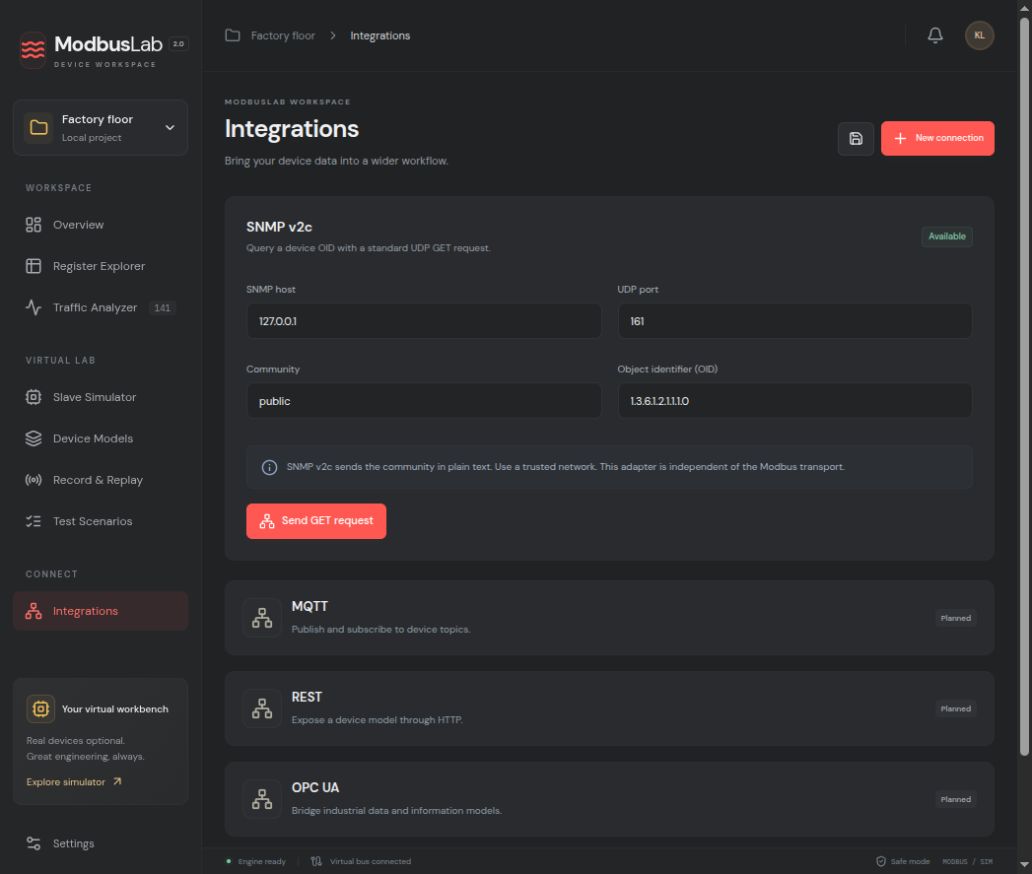Click the MQTT card title
The width and height of the screenshot is (1032, 874).
click(x=309, y=606)
